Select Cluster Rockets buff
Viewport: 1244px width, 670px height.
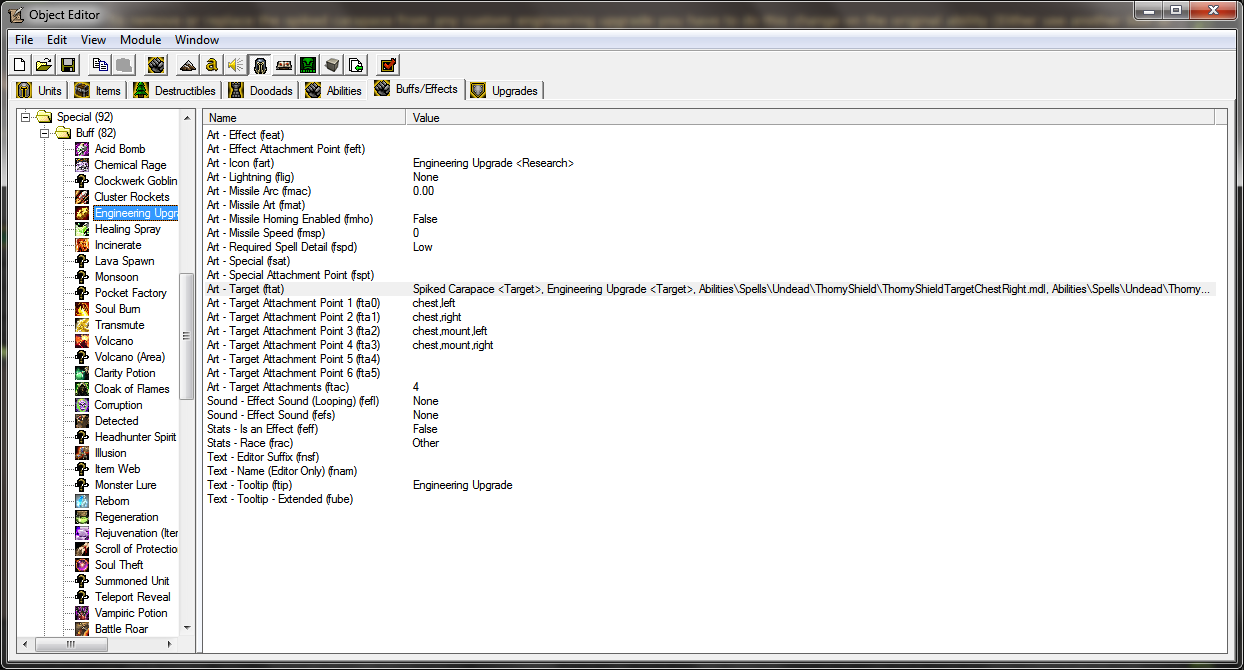132,197
